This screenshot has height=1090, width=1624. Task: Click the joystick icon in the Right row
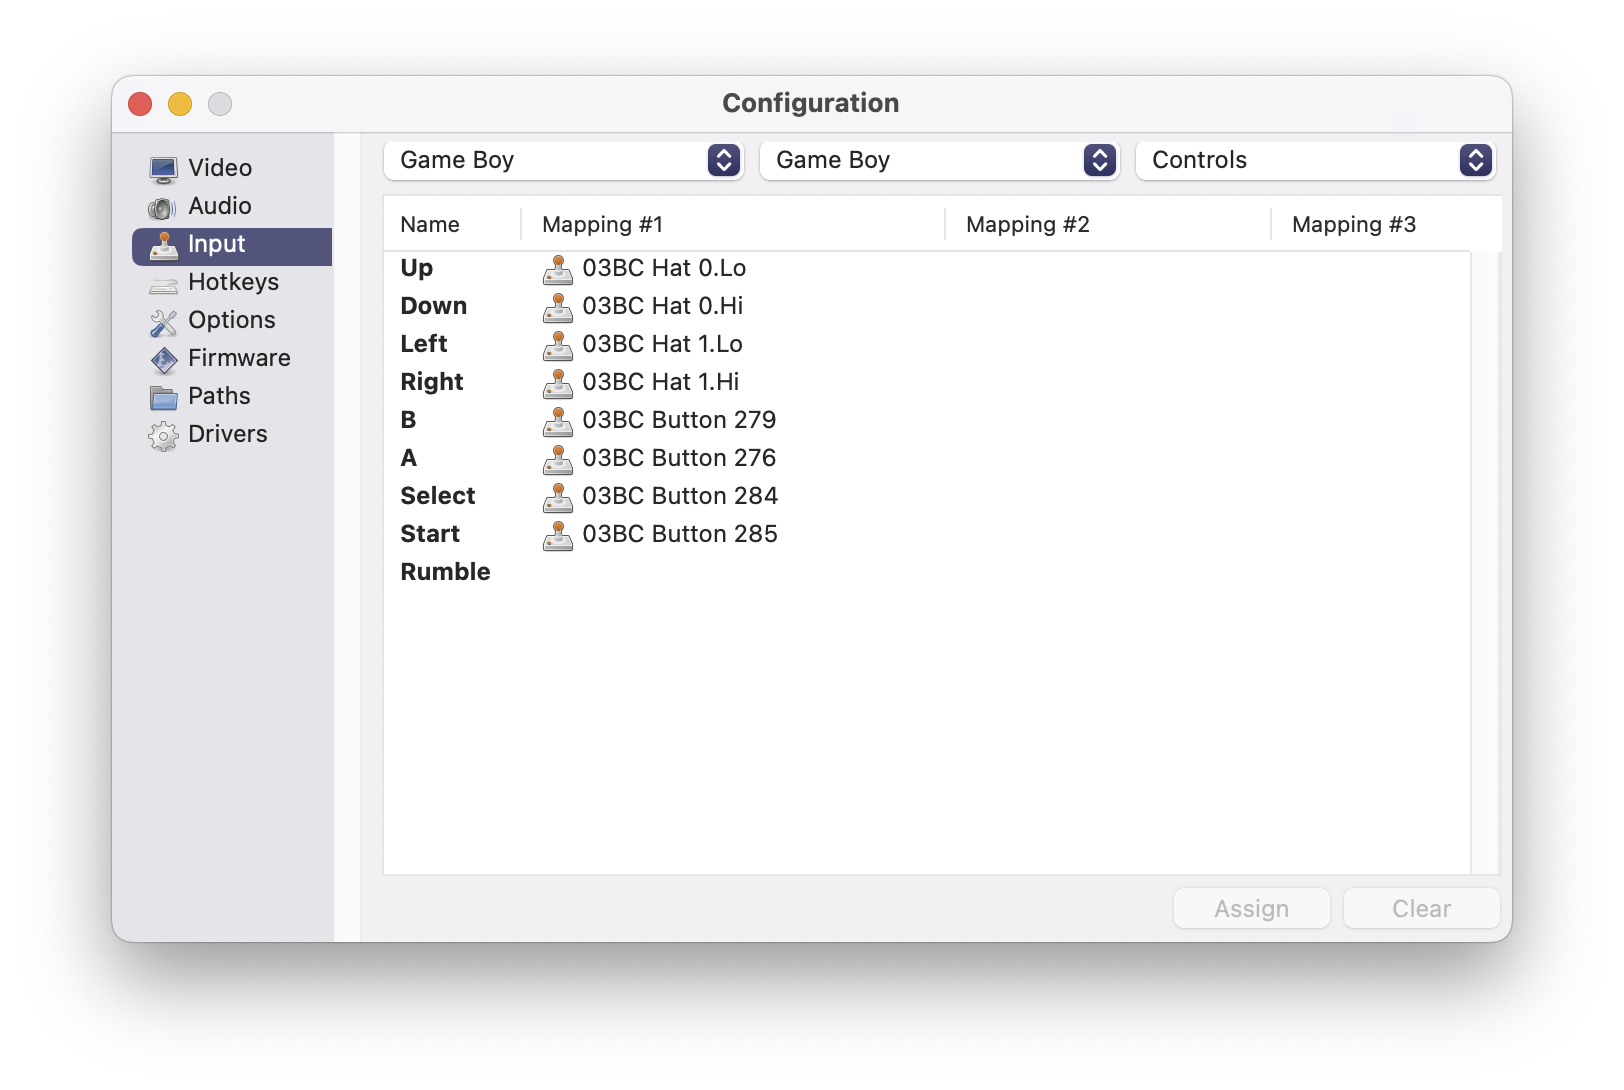[x=558, y=383]
